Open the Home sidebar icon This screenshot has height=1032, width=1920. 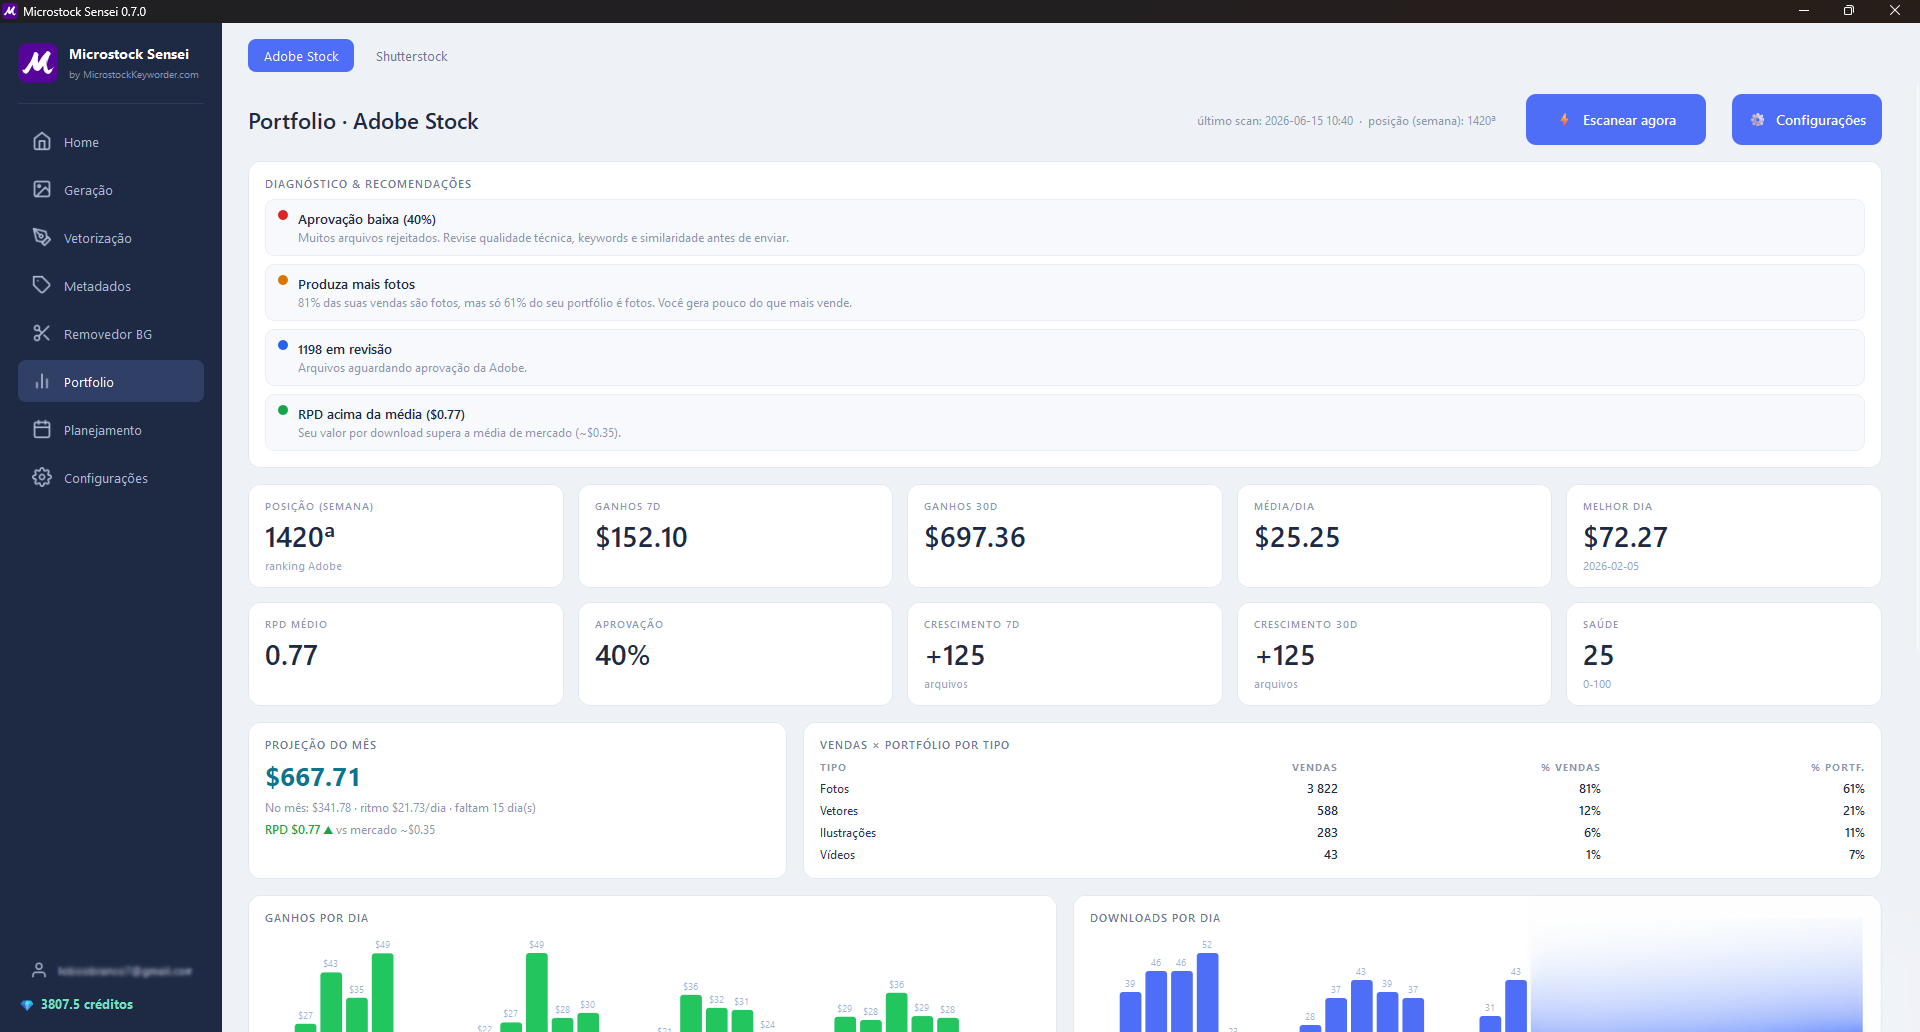point(42,141)
